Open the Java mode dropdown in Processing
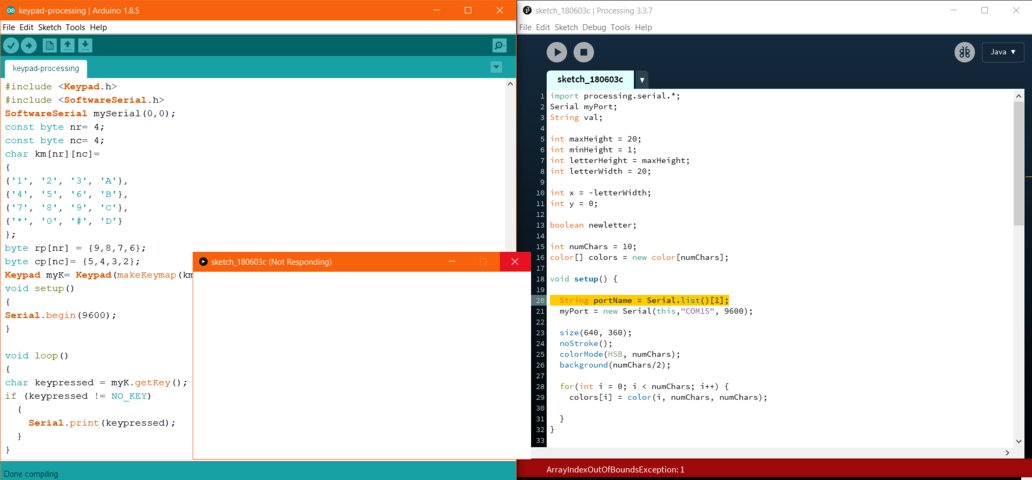This screenshot has height=480, width=1032. [1003, 52]
